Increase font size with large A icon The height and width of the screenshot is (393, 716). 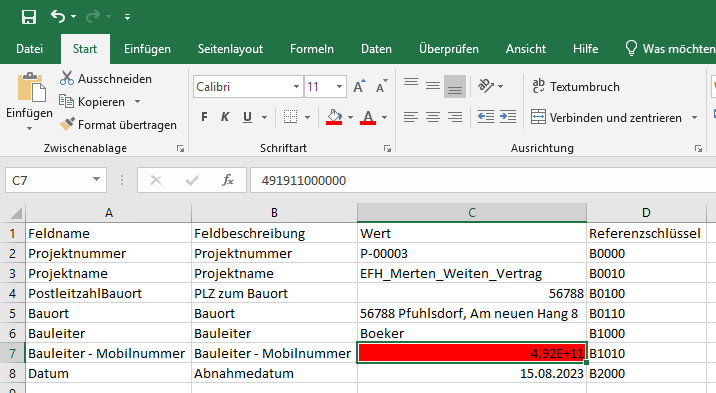(x=359, y=86)
